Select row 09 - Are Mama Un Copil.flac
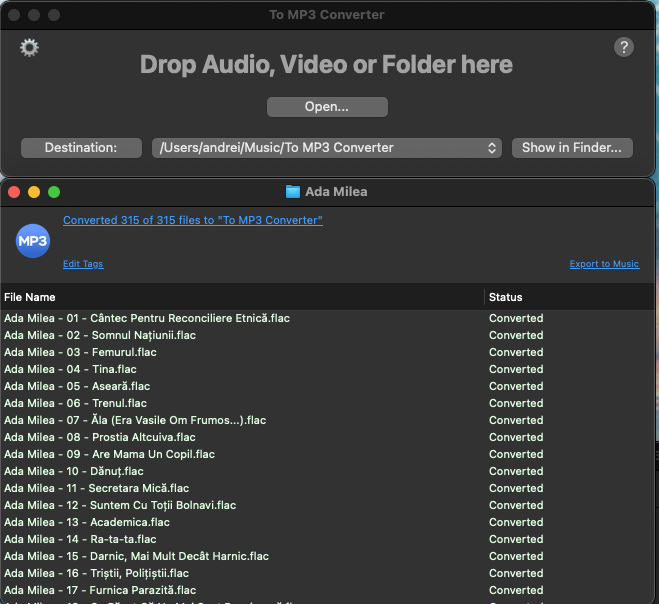 [x=327, y=454]
